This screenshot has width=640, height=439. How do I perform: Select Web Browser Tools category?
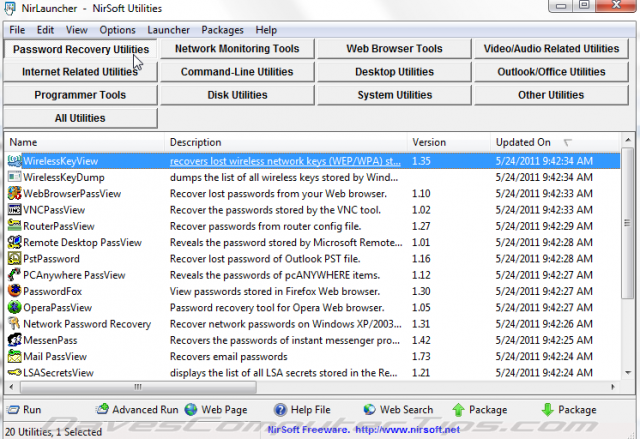(394, 49)
